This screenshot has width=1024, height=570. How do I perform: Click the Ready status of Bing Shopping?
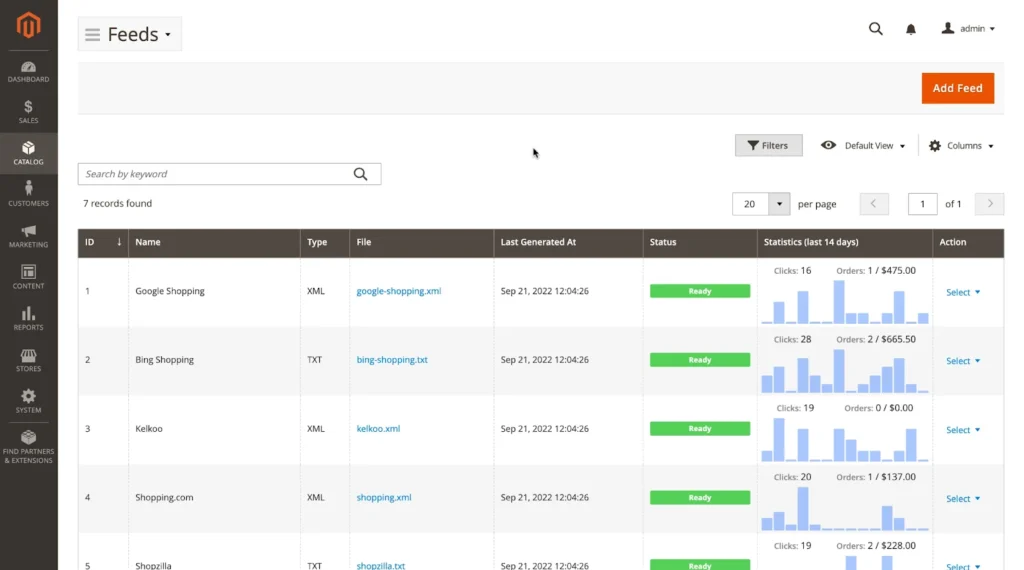pos(699,360)
